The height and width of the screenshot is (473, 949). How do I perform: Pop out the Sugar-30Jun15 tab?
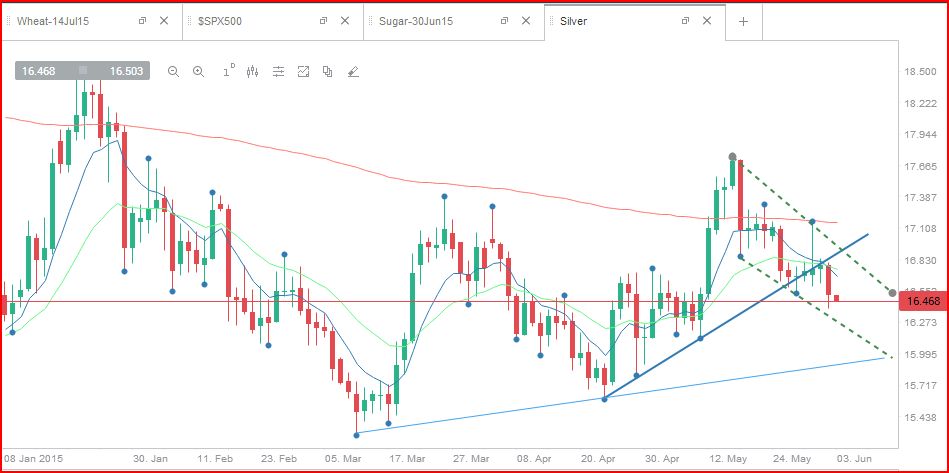tap(504, 21)
